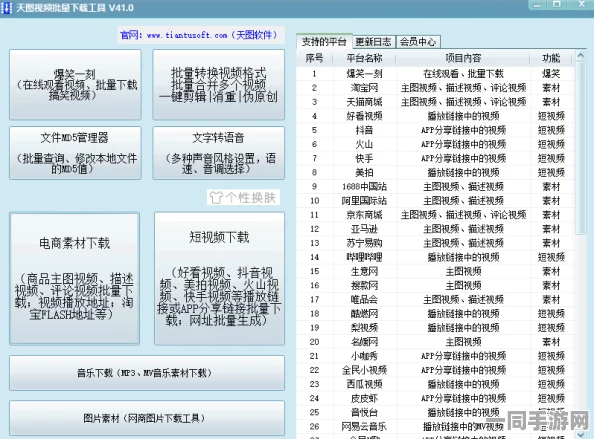
Task: Switch to the 支持的平台 tab
Action: (x=324, y=42)
